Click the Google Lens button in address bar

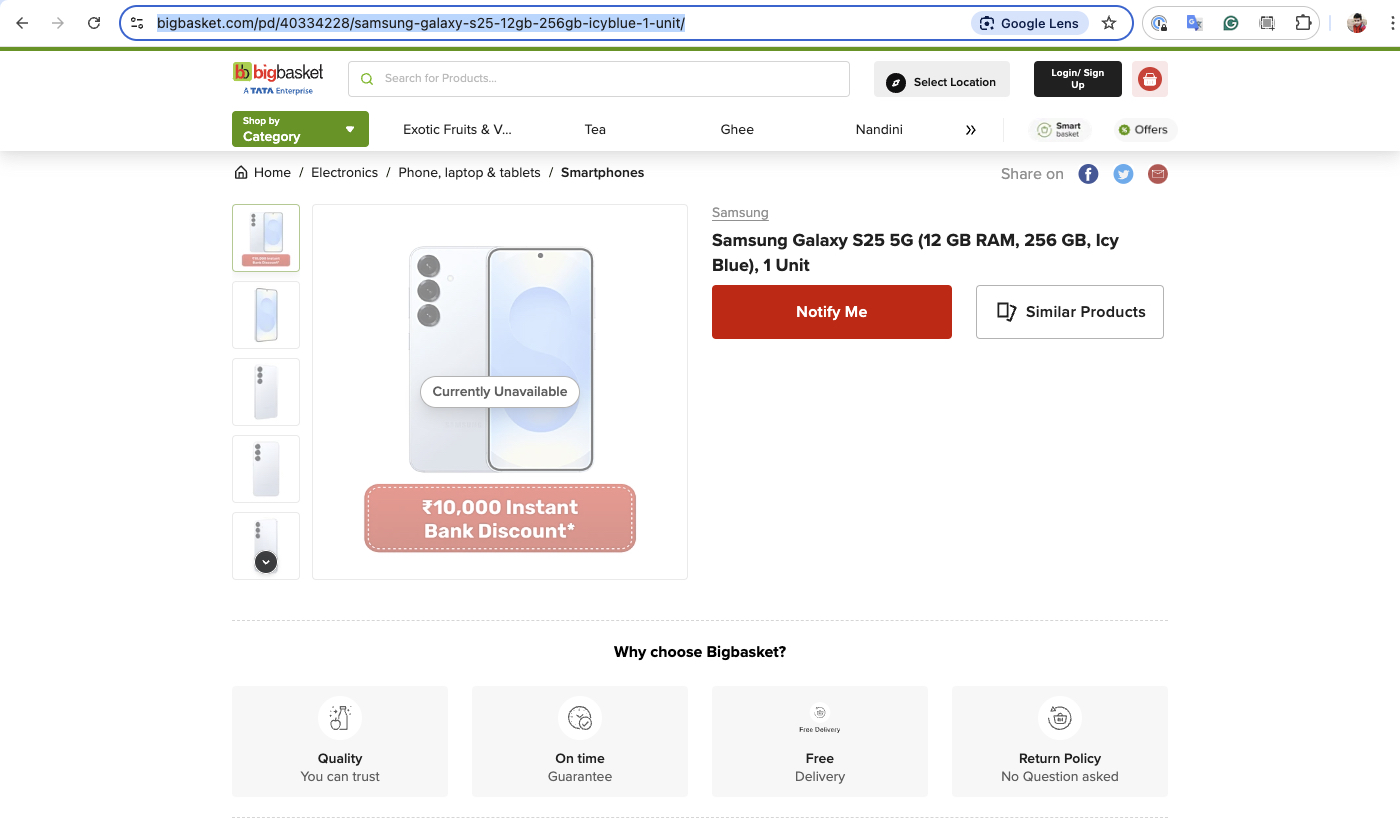[1029, 23]
